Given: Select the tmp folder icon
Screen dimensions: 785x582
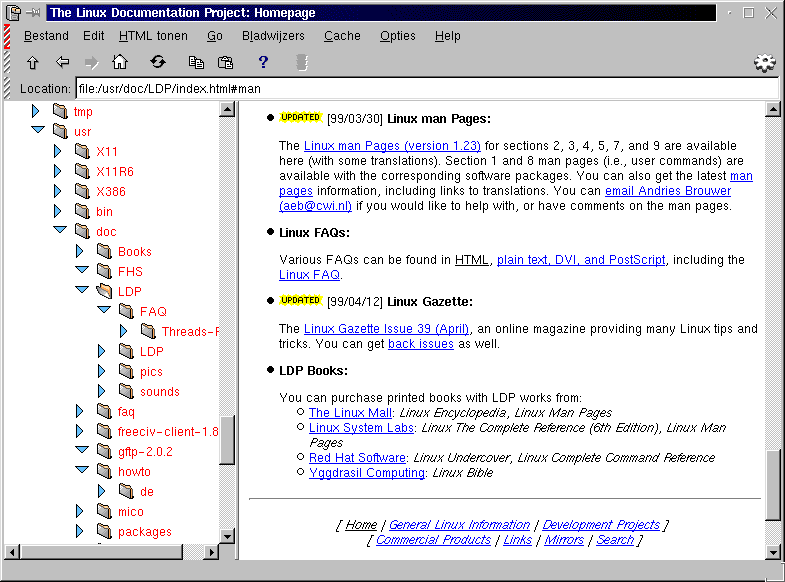Looking at the screenshot, I should 61,111.
